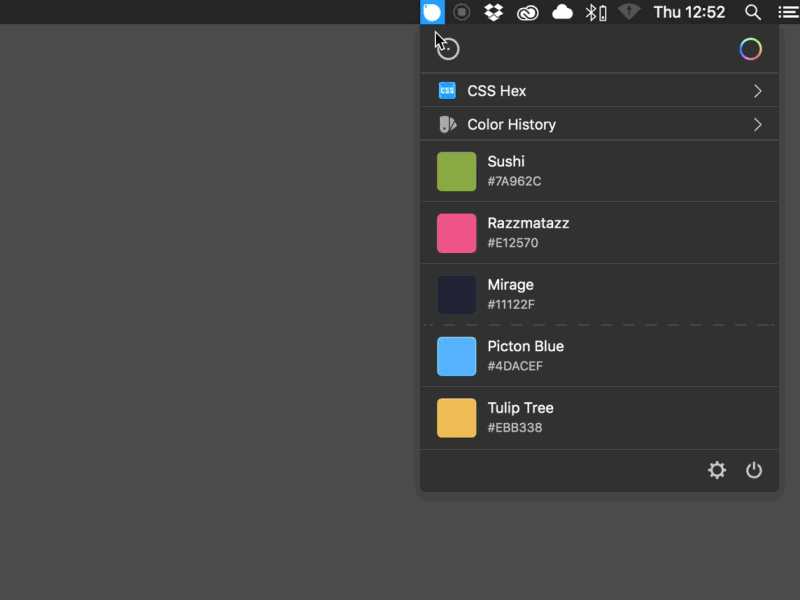Open Spotlight search from the menu bar
The image size is (800, 600).
pyautogui.click(x=753, y=12)
